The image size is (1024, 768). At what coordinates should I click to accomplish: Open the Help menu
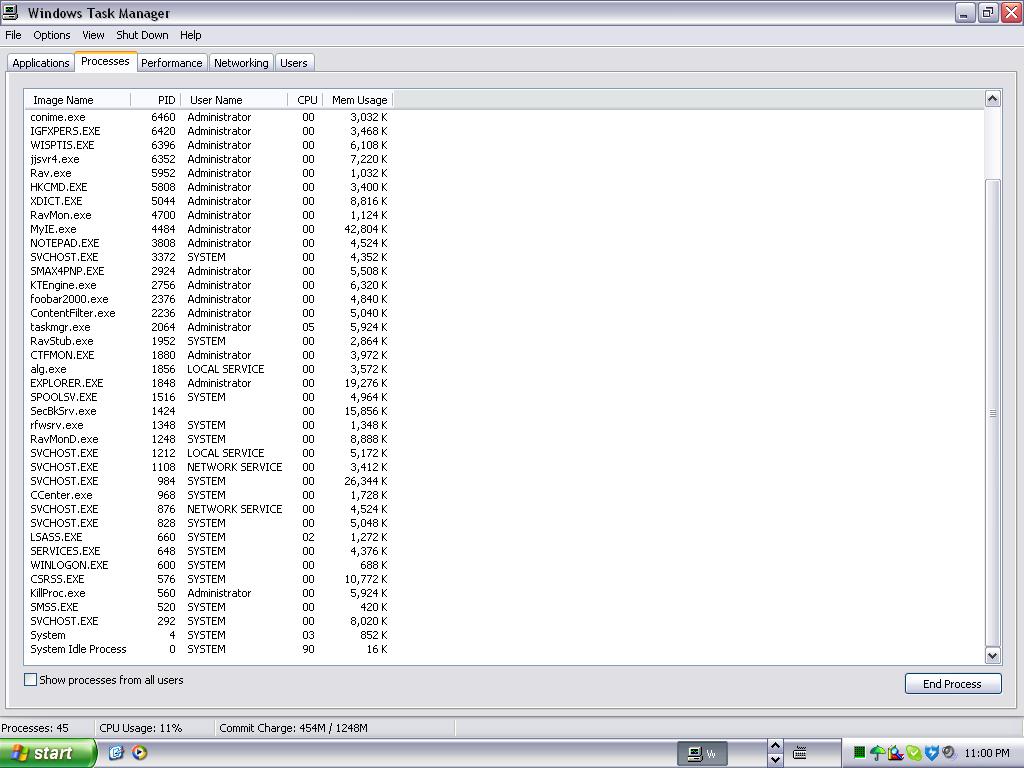point(191,35)
